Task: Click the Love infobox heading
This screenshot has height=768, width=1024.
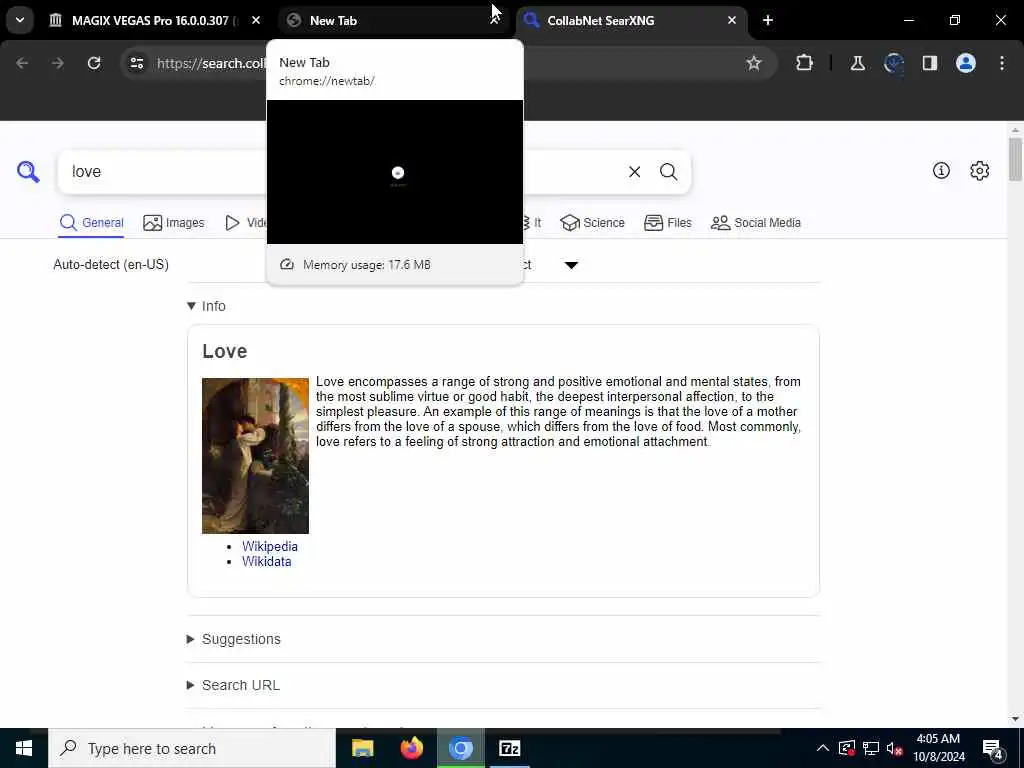Action: pos(225,351)
